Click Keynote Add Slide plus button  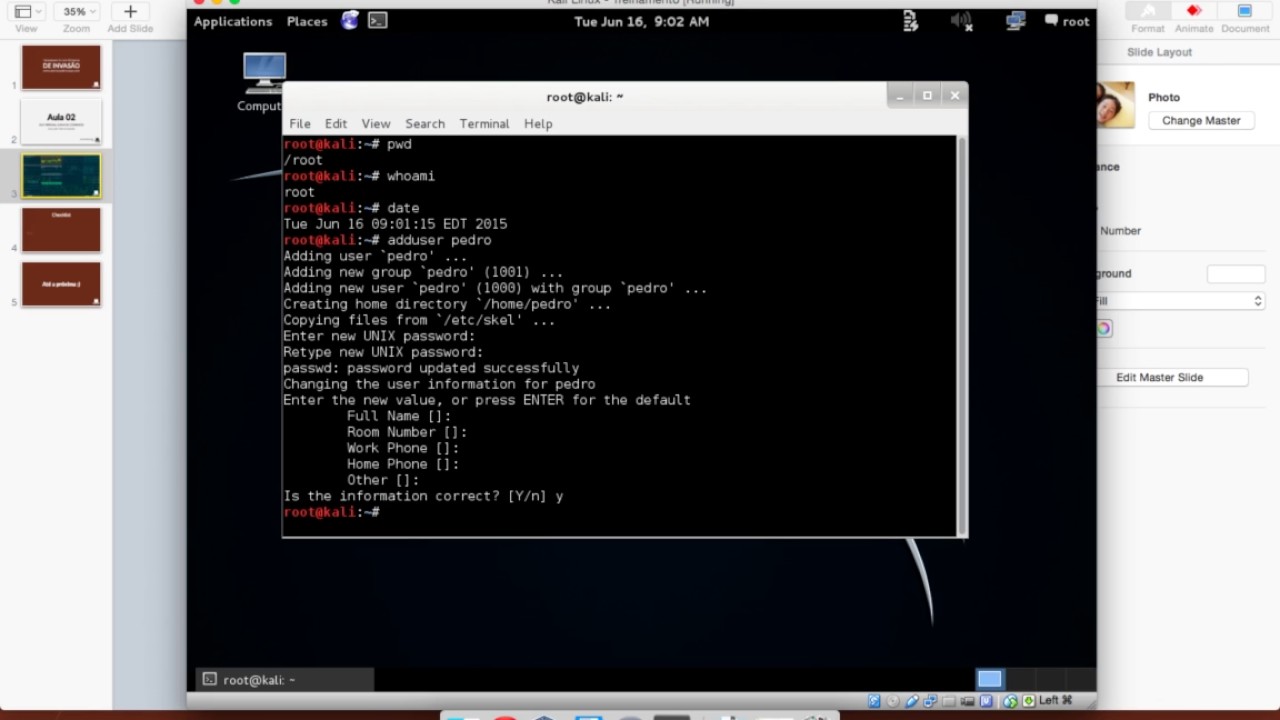tap(130, 12)
